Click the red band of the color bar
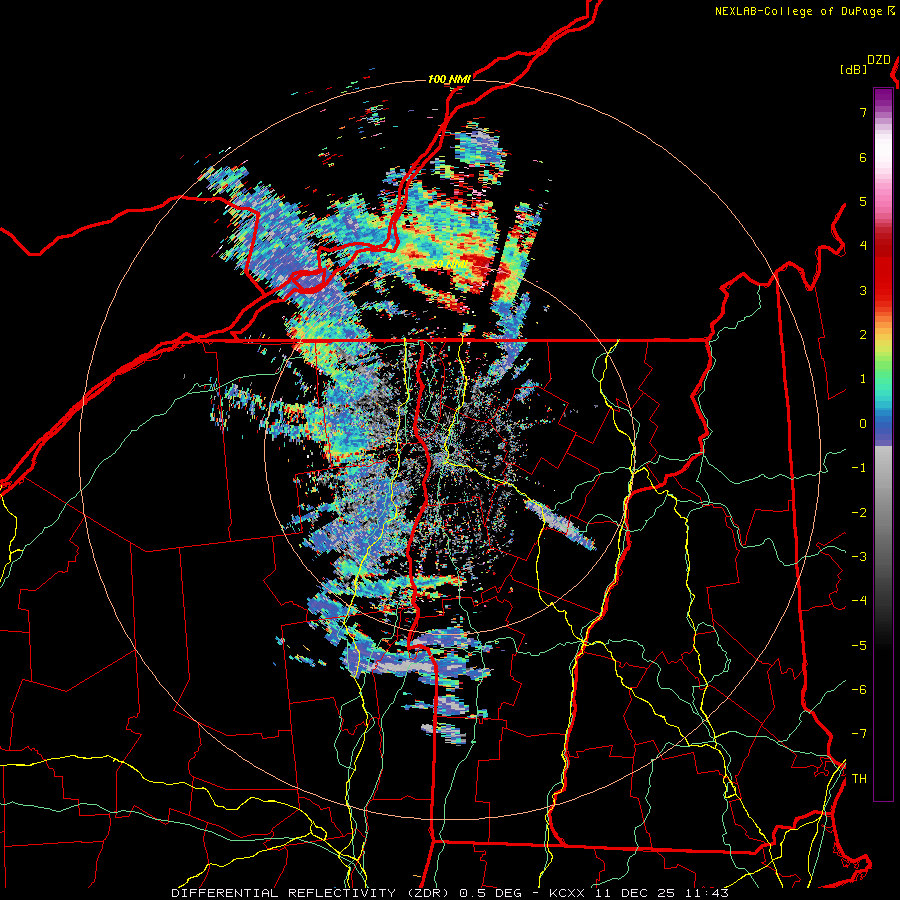This screenshot has height=900, width=900. 883,267
